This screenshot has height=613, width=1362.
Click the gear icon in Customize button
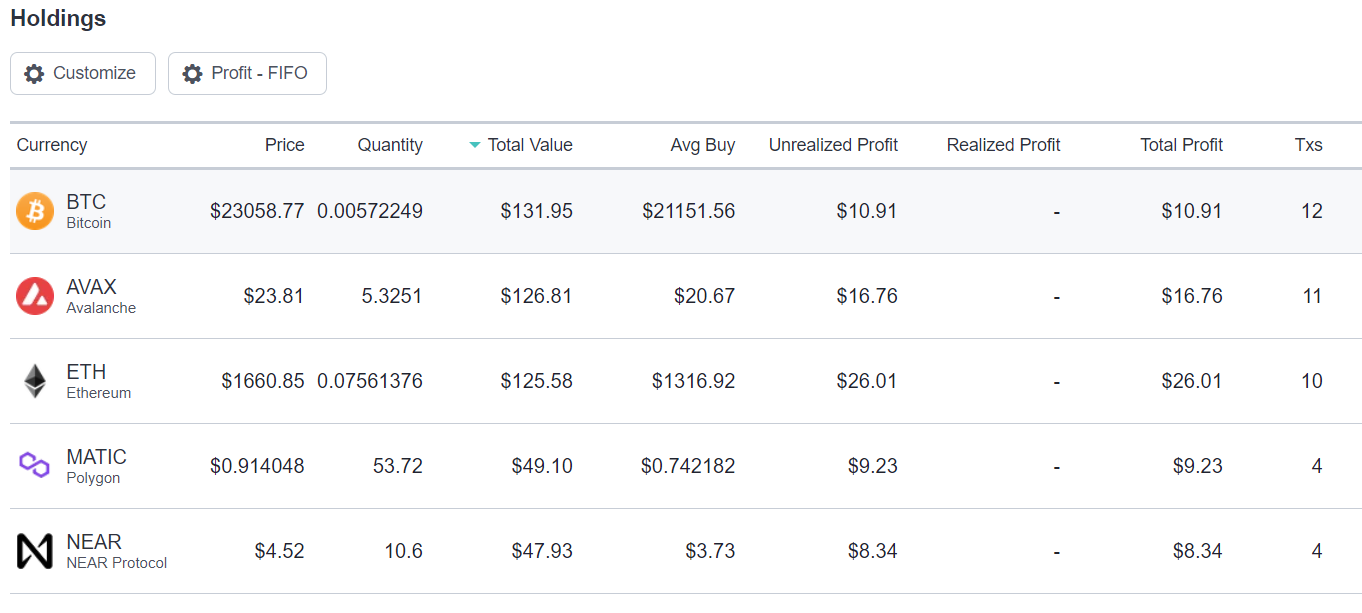click(34, 74)
